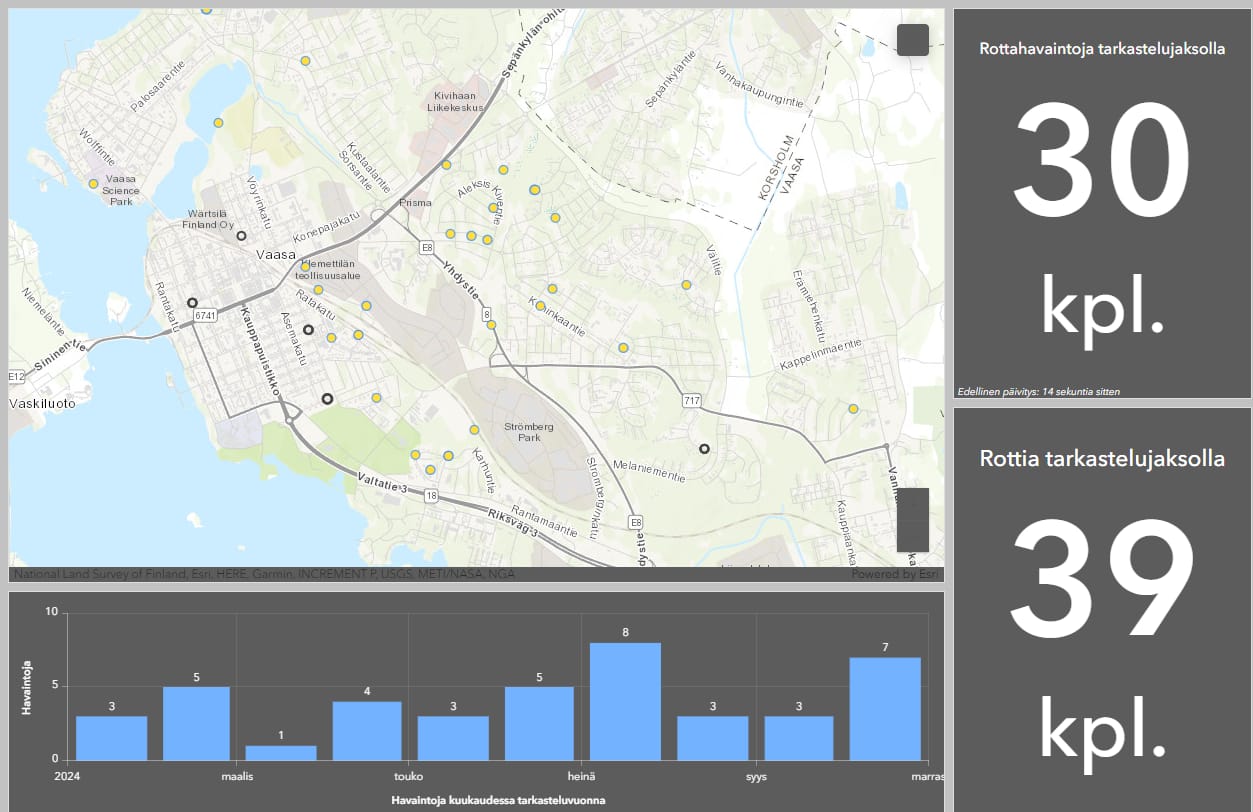
Task: Click the upper half of the map's bottom-right zoom control
Action: 912,504
